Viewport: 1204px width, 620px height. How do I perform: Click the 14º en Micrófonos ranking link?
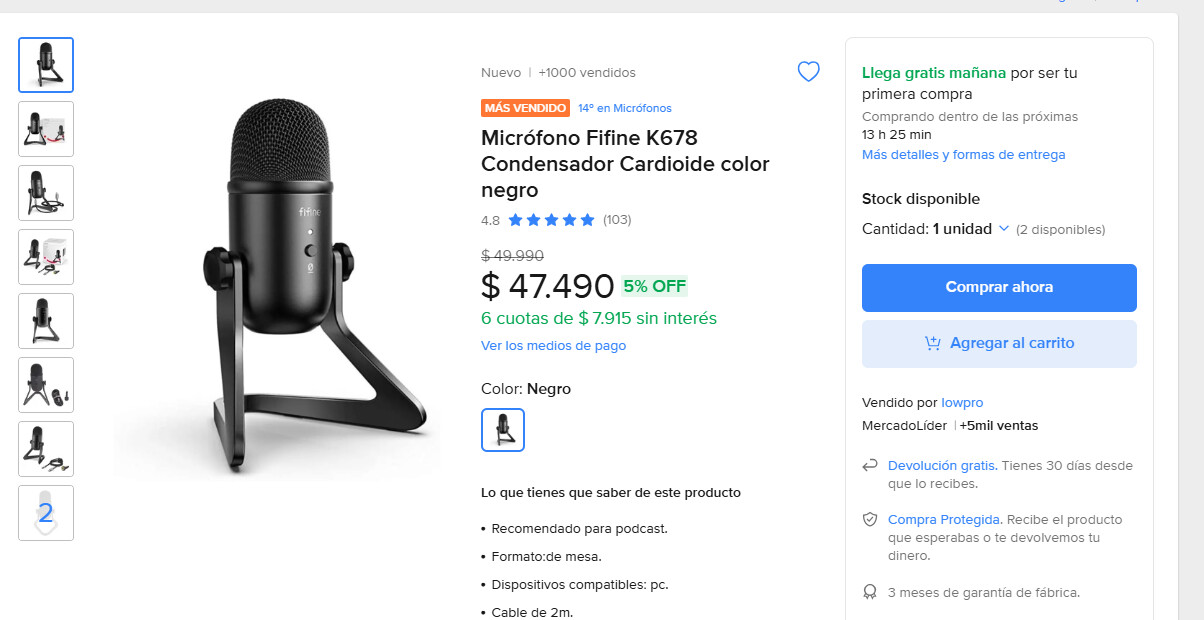click(x=625, y=108)
